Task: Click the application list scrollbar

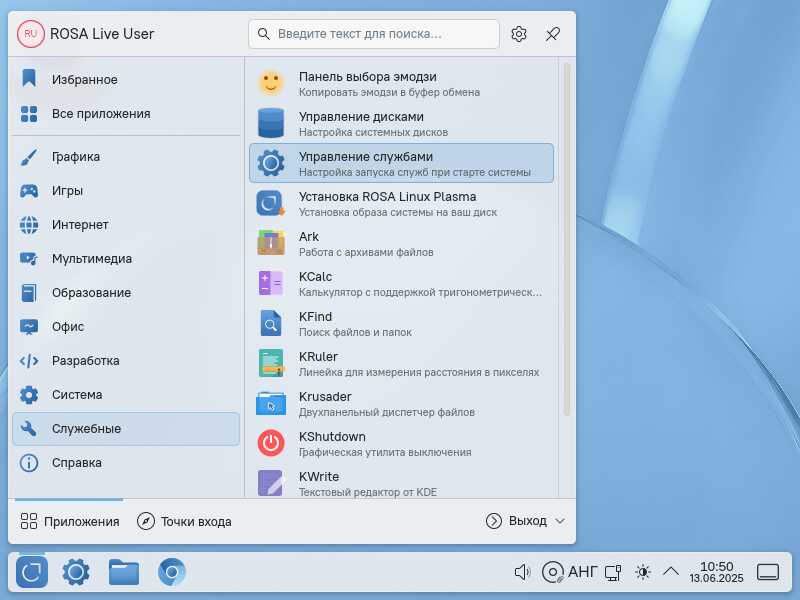Action: 566,239
